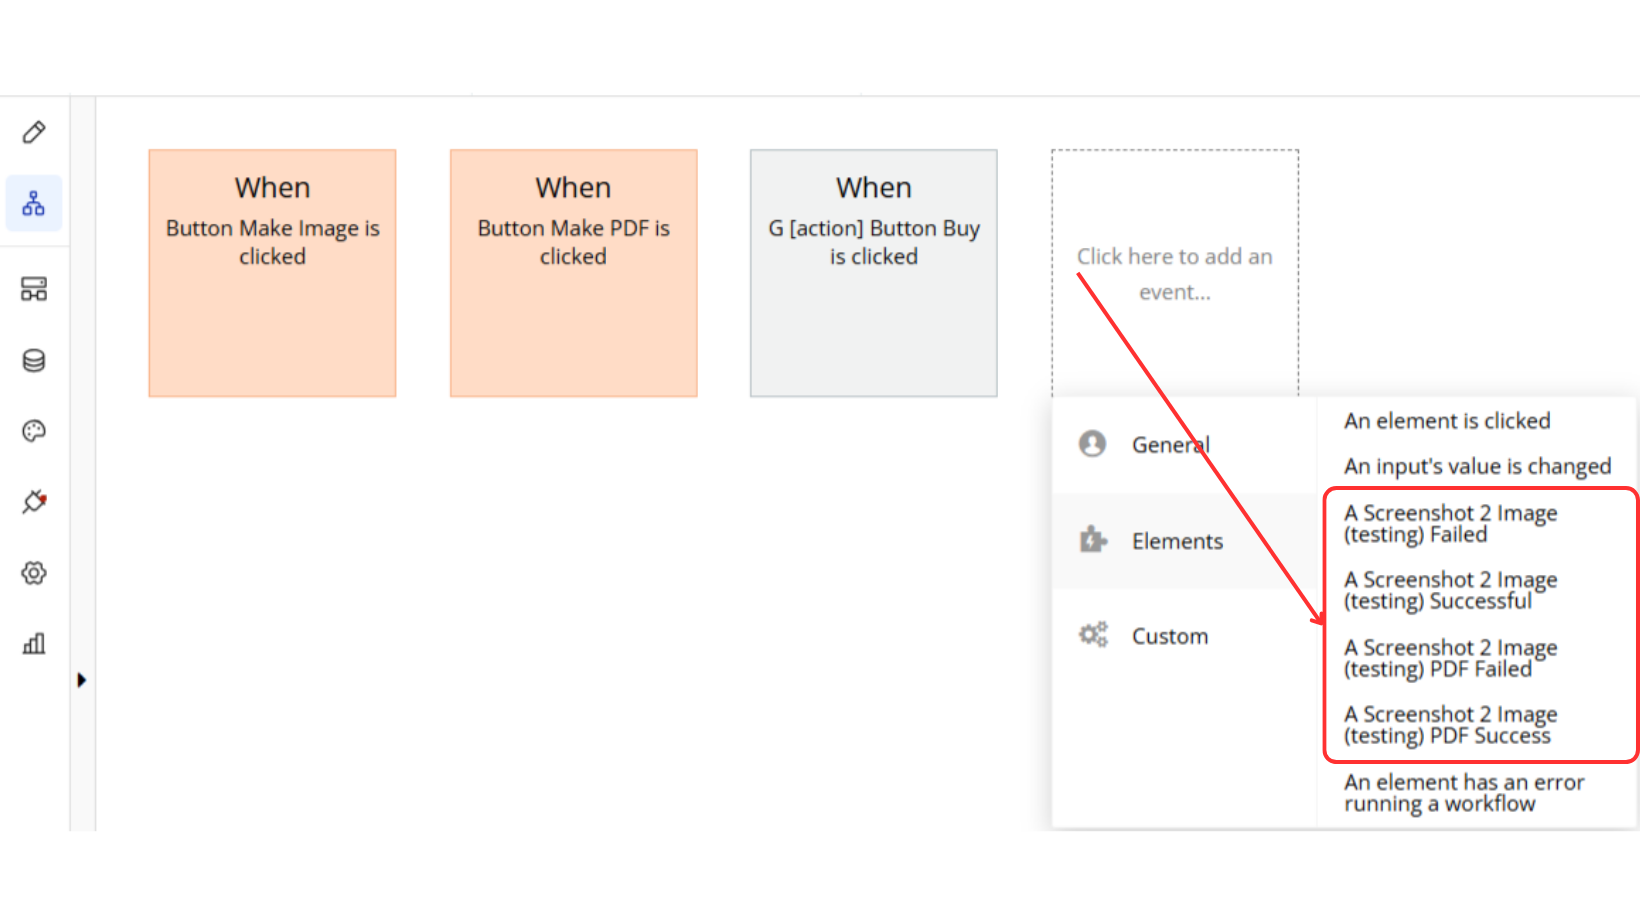Expand the sidebar with the black arrow

(x=81, y=680)
